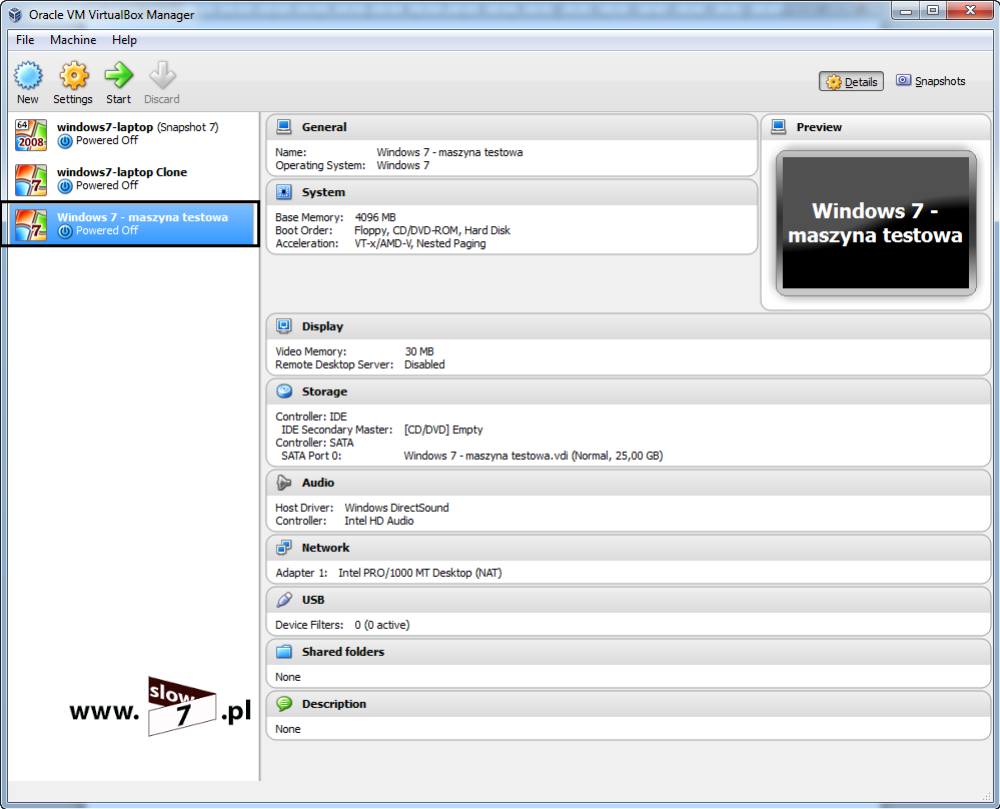
Task: Click windows7-laptop Clone OS icon
Action: (31, 180)
